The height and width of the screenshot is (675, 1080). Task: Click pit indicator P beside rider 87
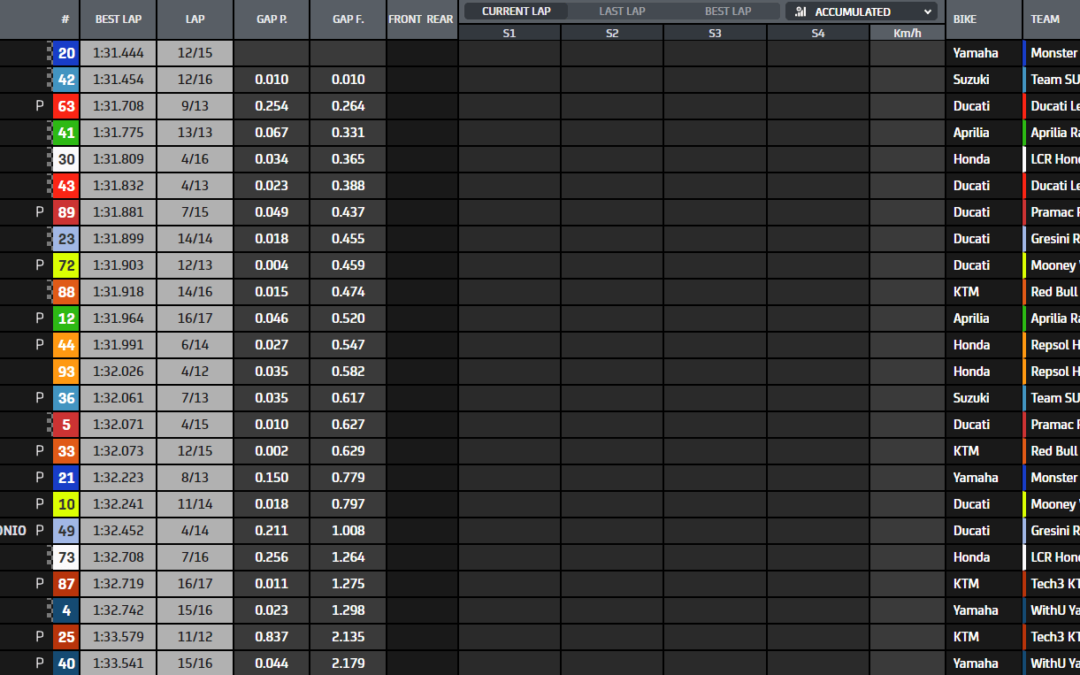click(x=40, y=583)
